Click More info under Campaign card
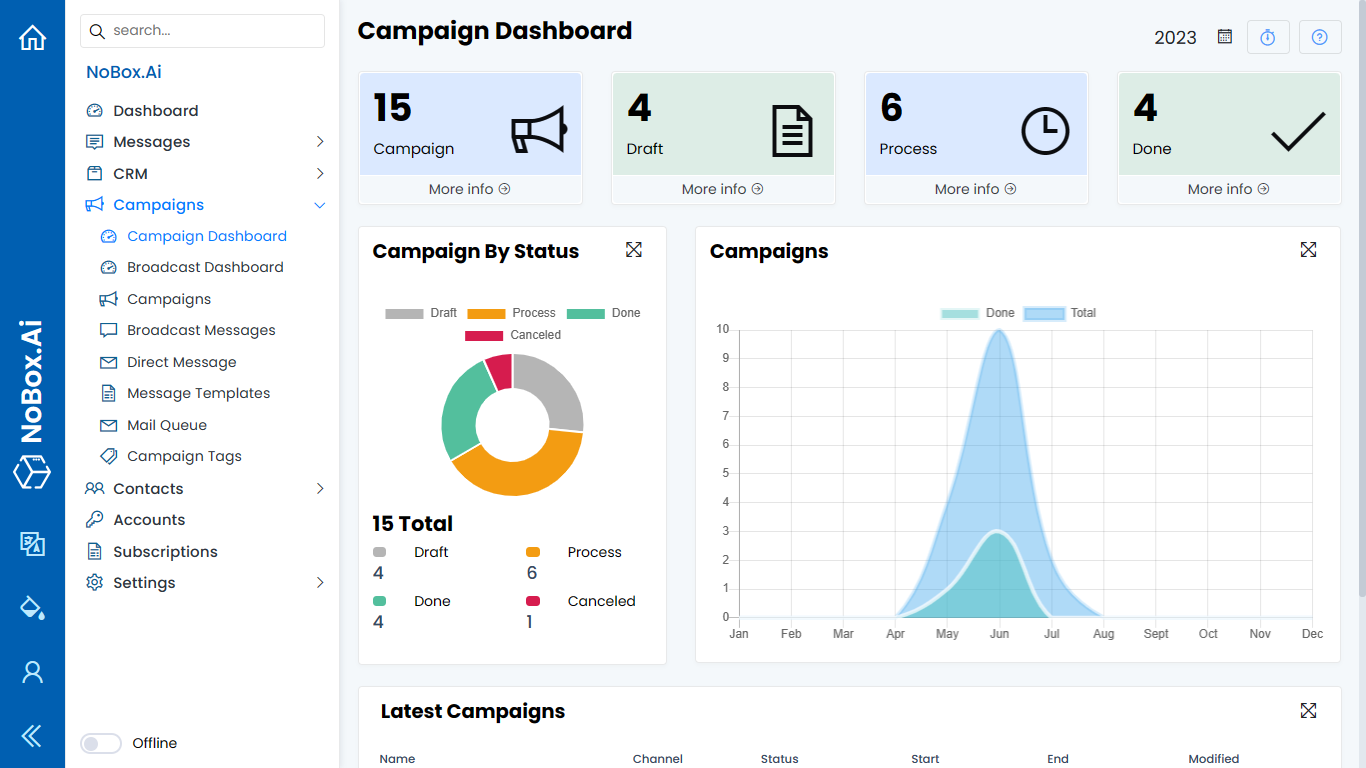This screenshot has width=1366, height=768. 469,189
